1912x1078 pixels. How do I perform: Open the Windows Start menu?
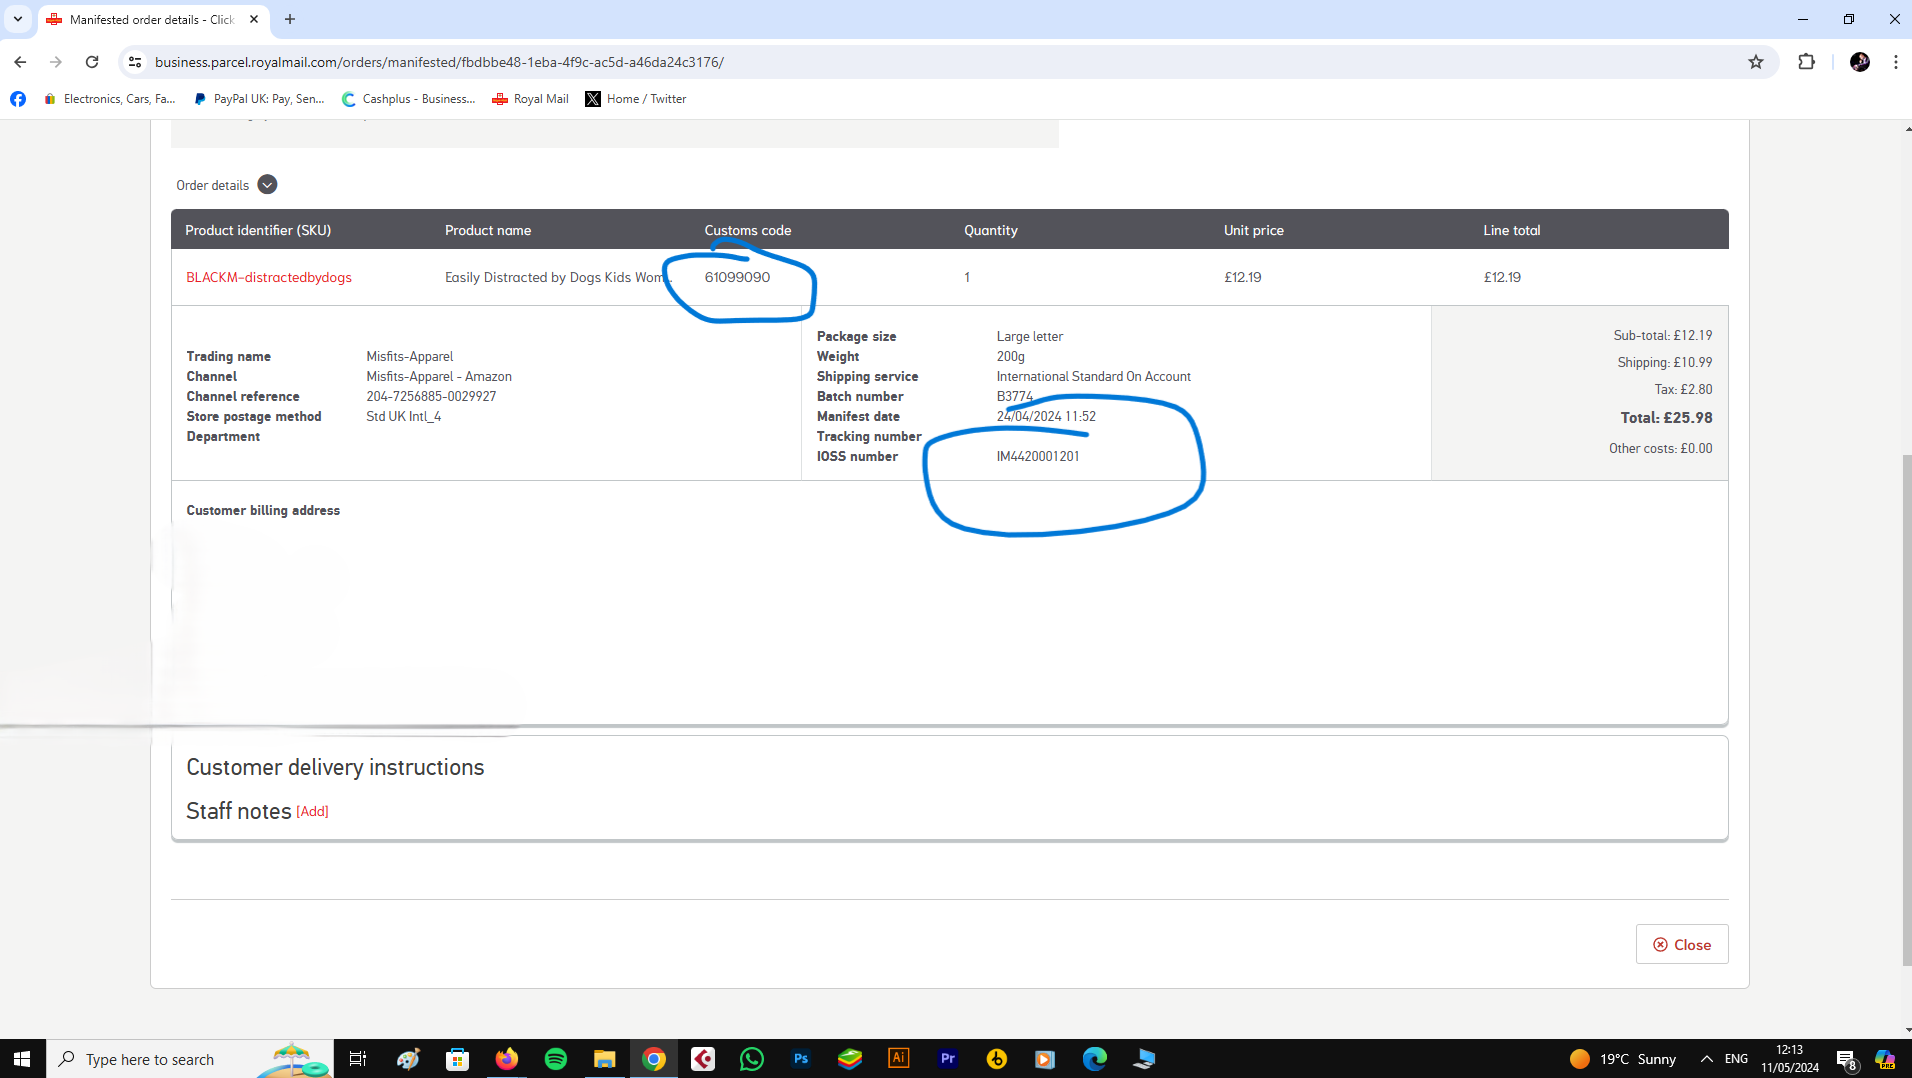[22, 1059]
